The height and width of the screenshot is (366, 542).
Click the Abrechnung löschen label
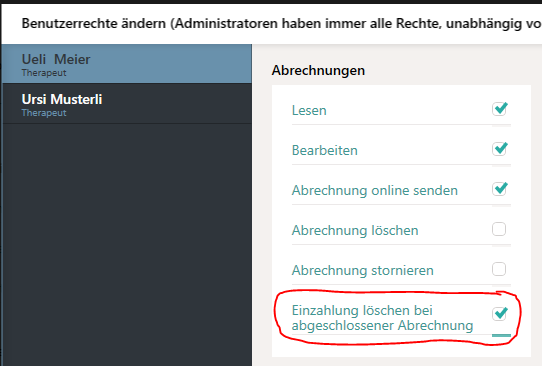355,231
